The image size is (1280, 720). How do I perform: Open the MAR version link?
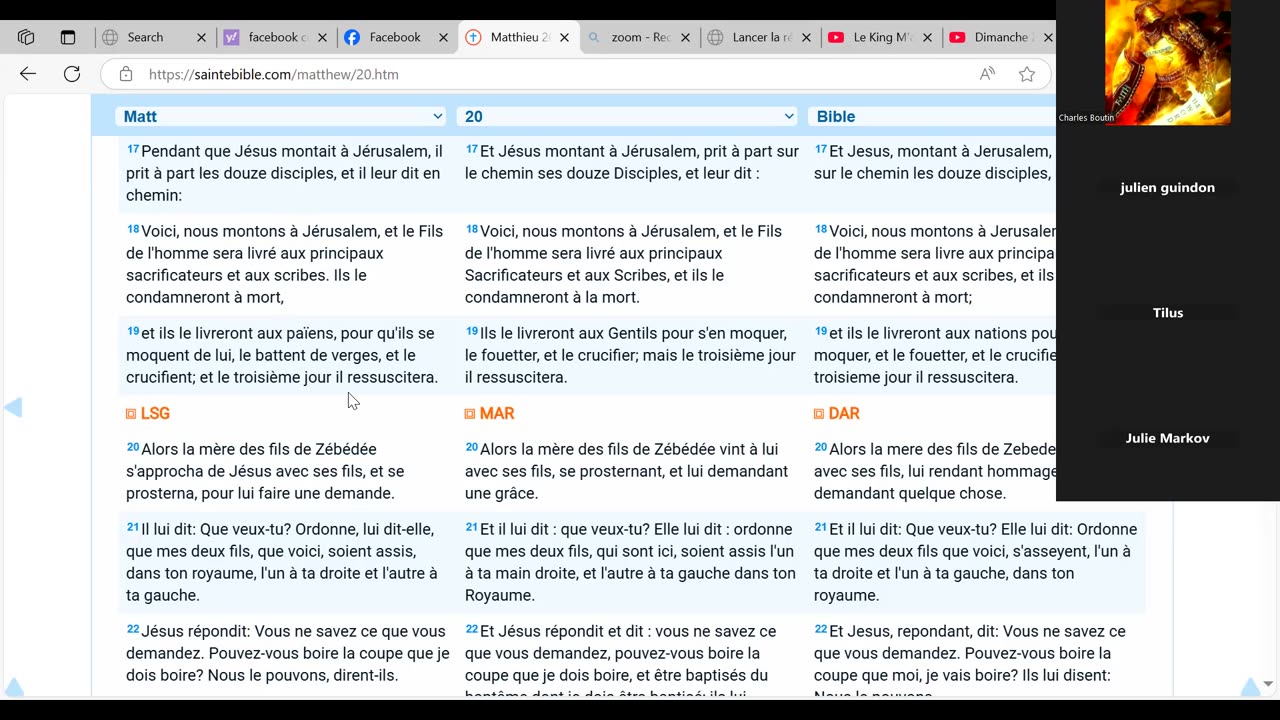497,413
